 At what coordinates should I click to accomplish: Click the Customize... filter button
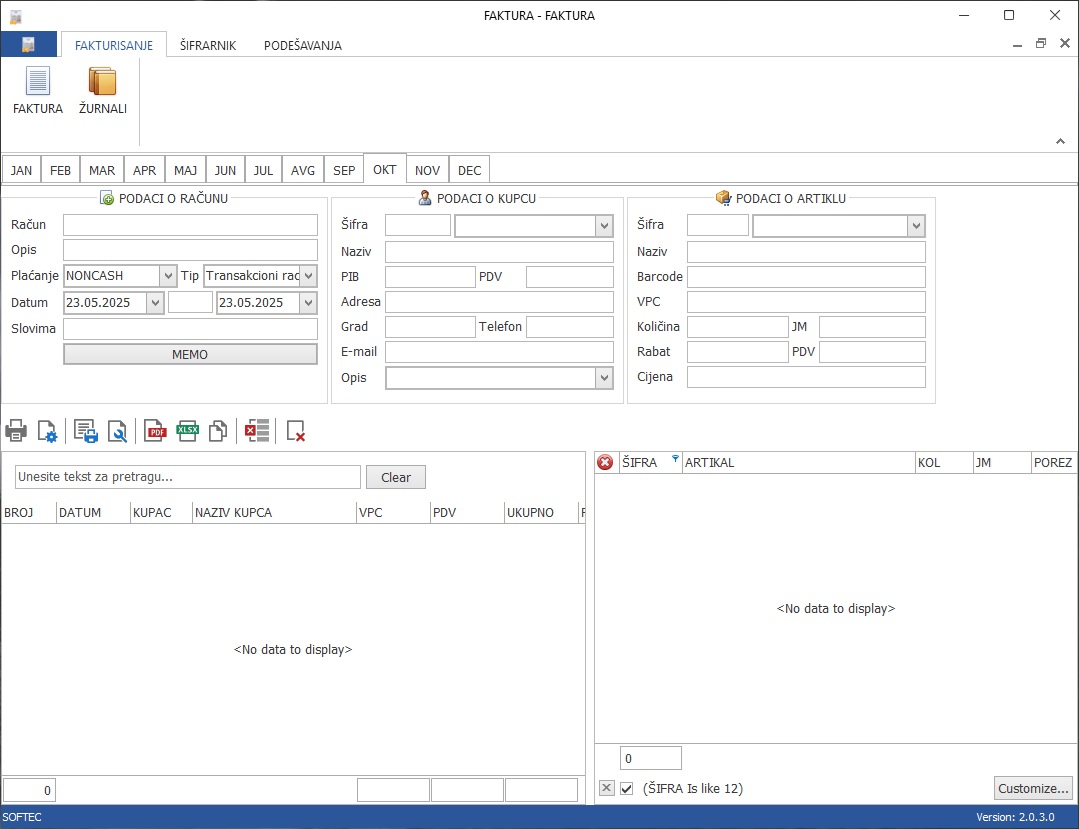(1033, 788)
